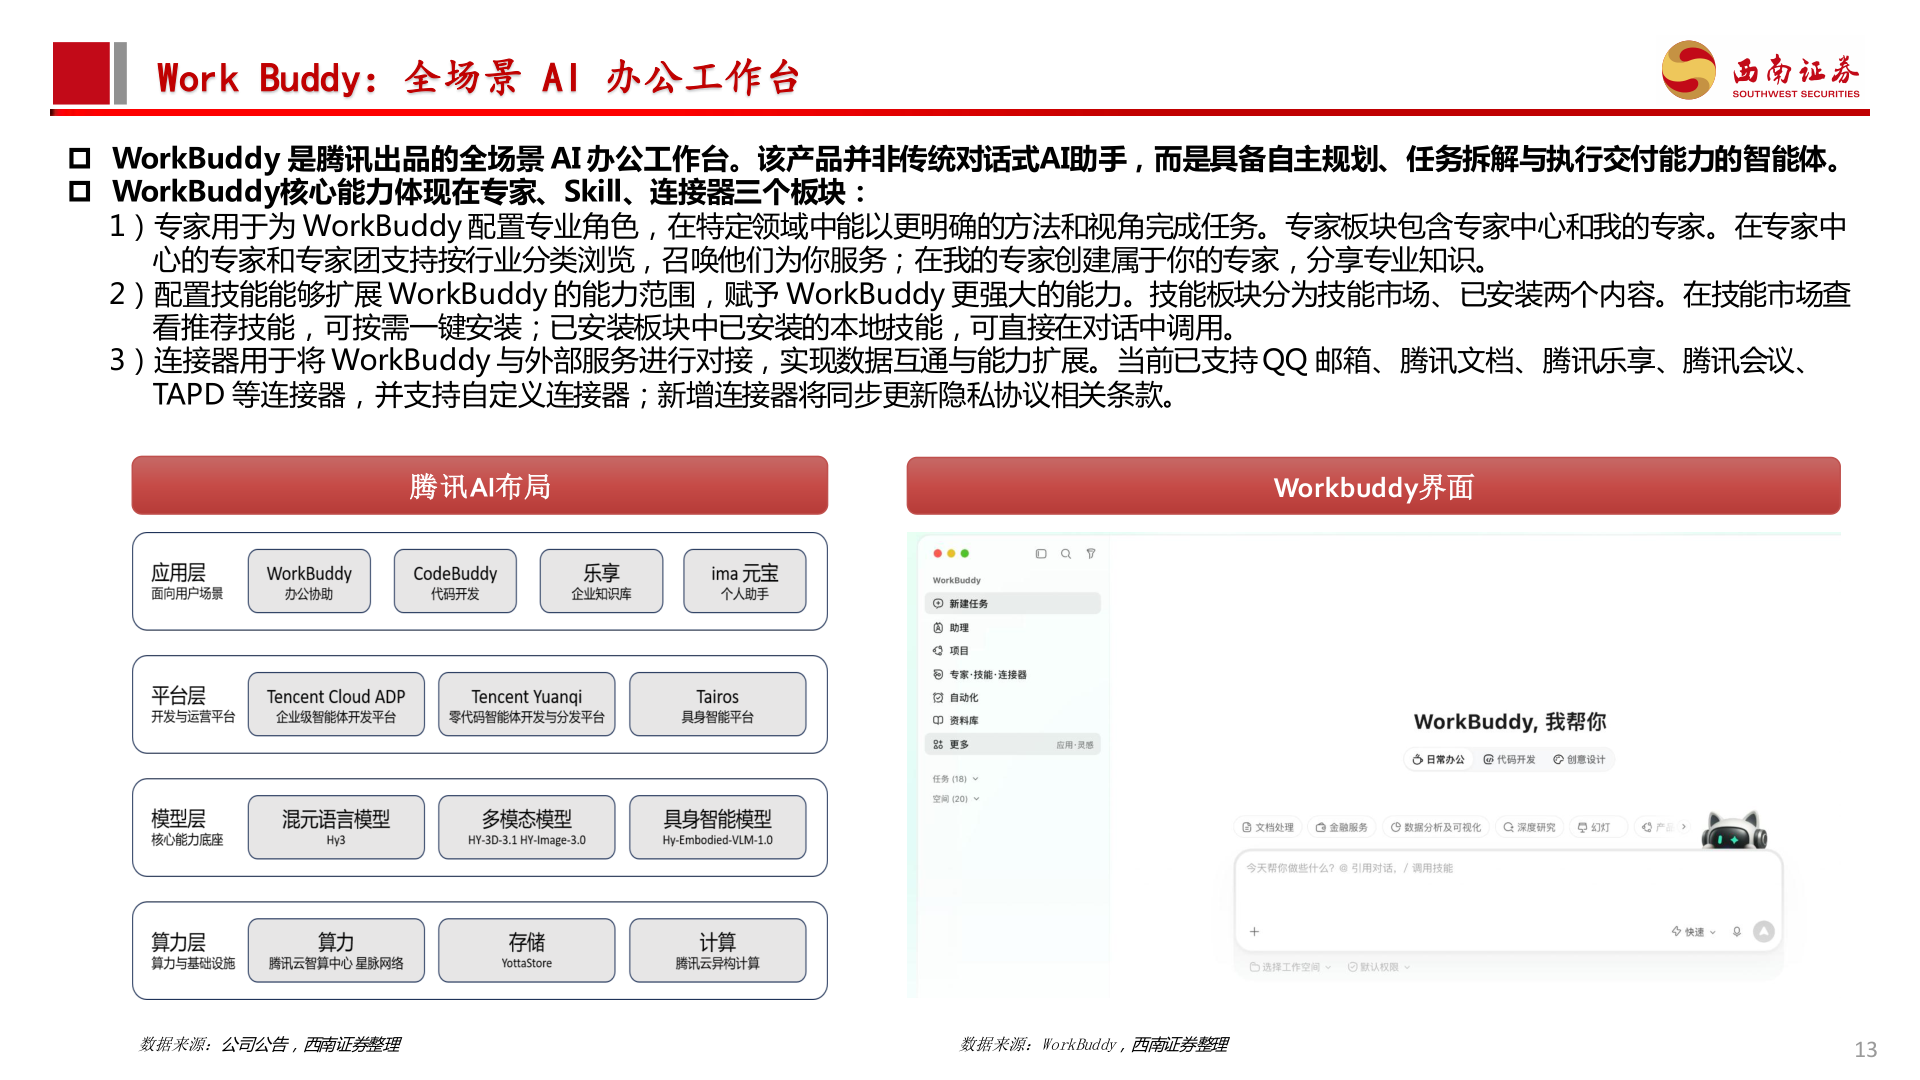This screenshot has width=1920, height=1080.
Task: Show more suggestion chips with right arrow
Action: coord(1684,827)
